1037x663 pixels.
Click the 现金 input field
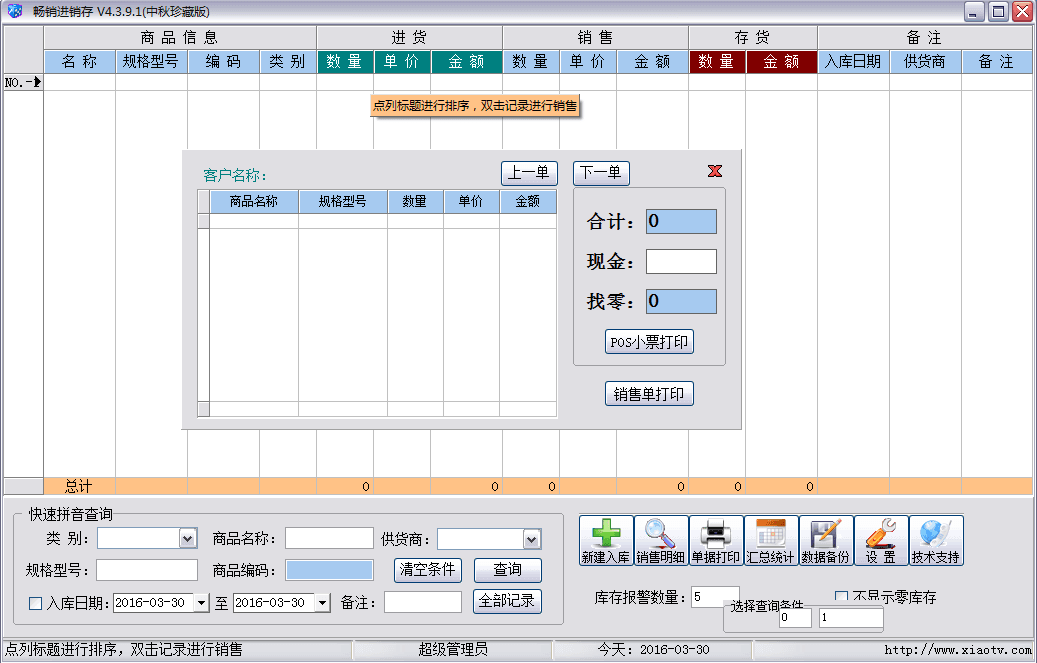(x=681, y=262)
